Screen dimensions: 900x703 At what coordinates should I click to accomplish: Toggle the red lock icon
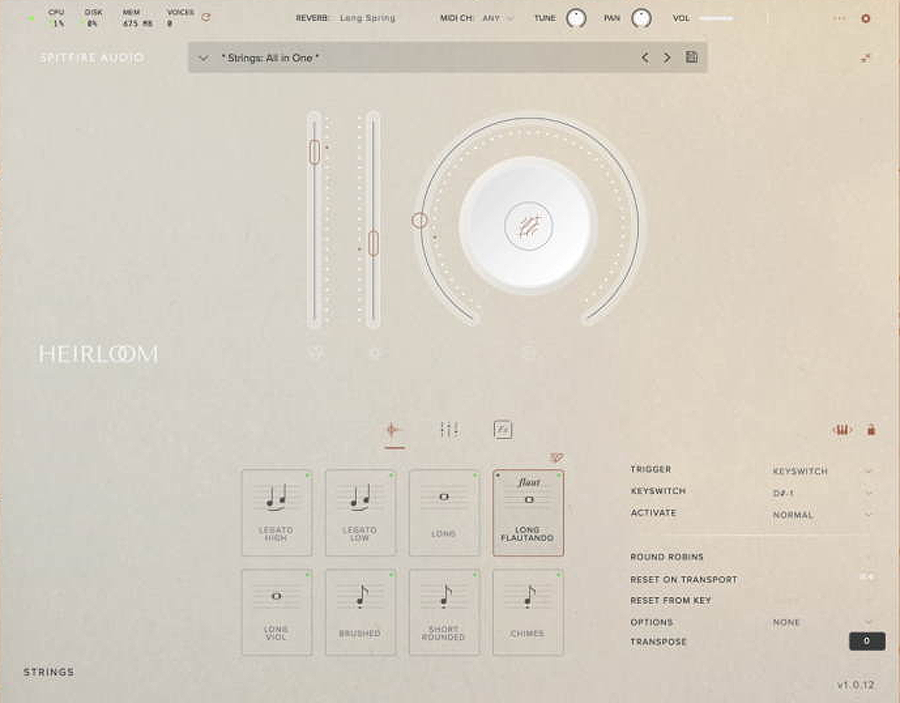(x=871, y=430)
